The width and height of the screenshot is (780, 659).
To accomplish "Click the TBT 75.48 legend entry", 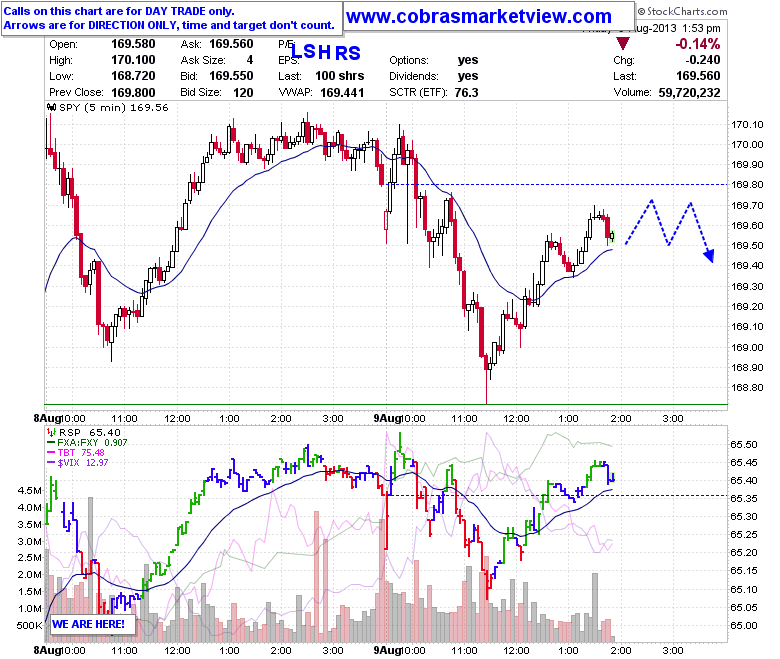I will click(81, 452).
